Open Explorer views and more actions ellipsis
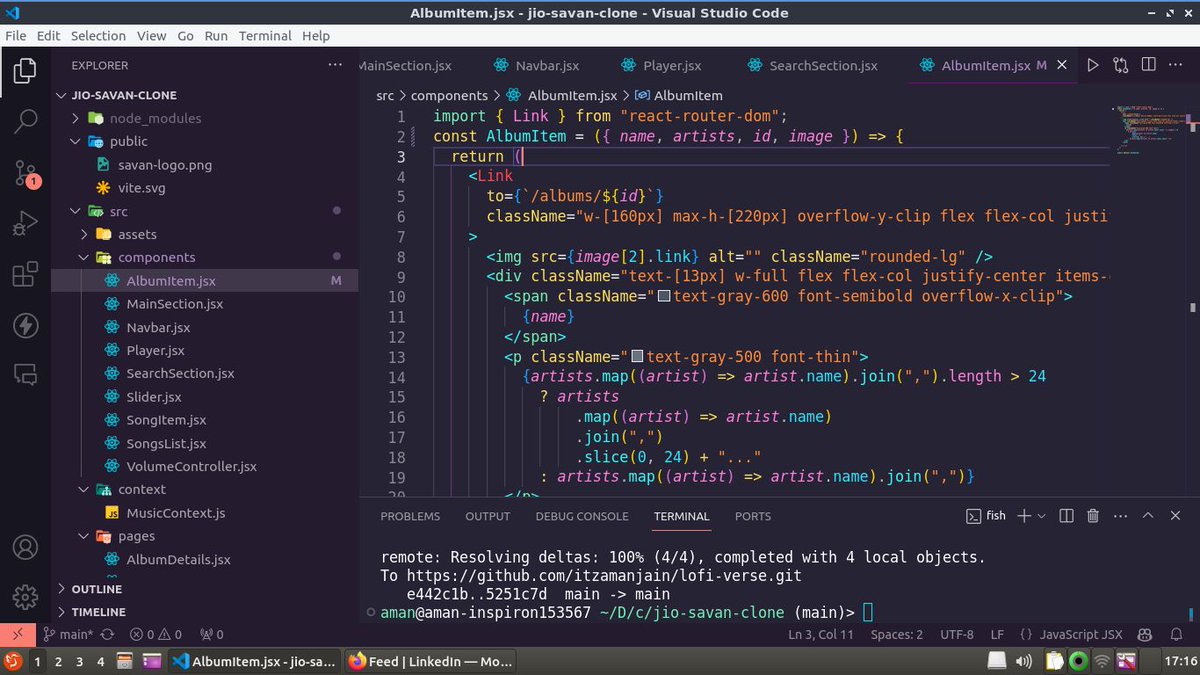This screenshot has width=1200, height=675. click(335, 65)
